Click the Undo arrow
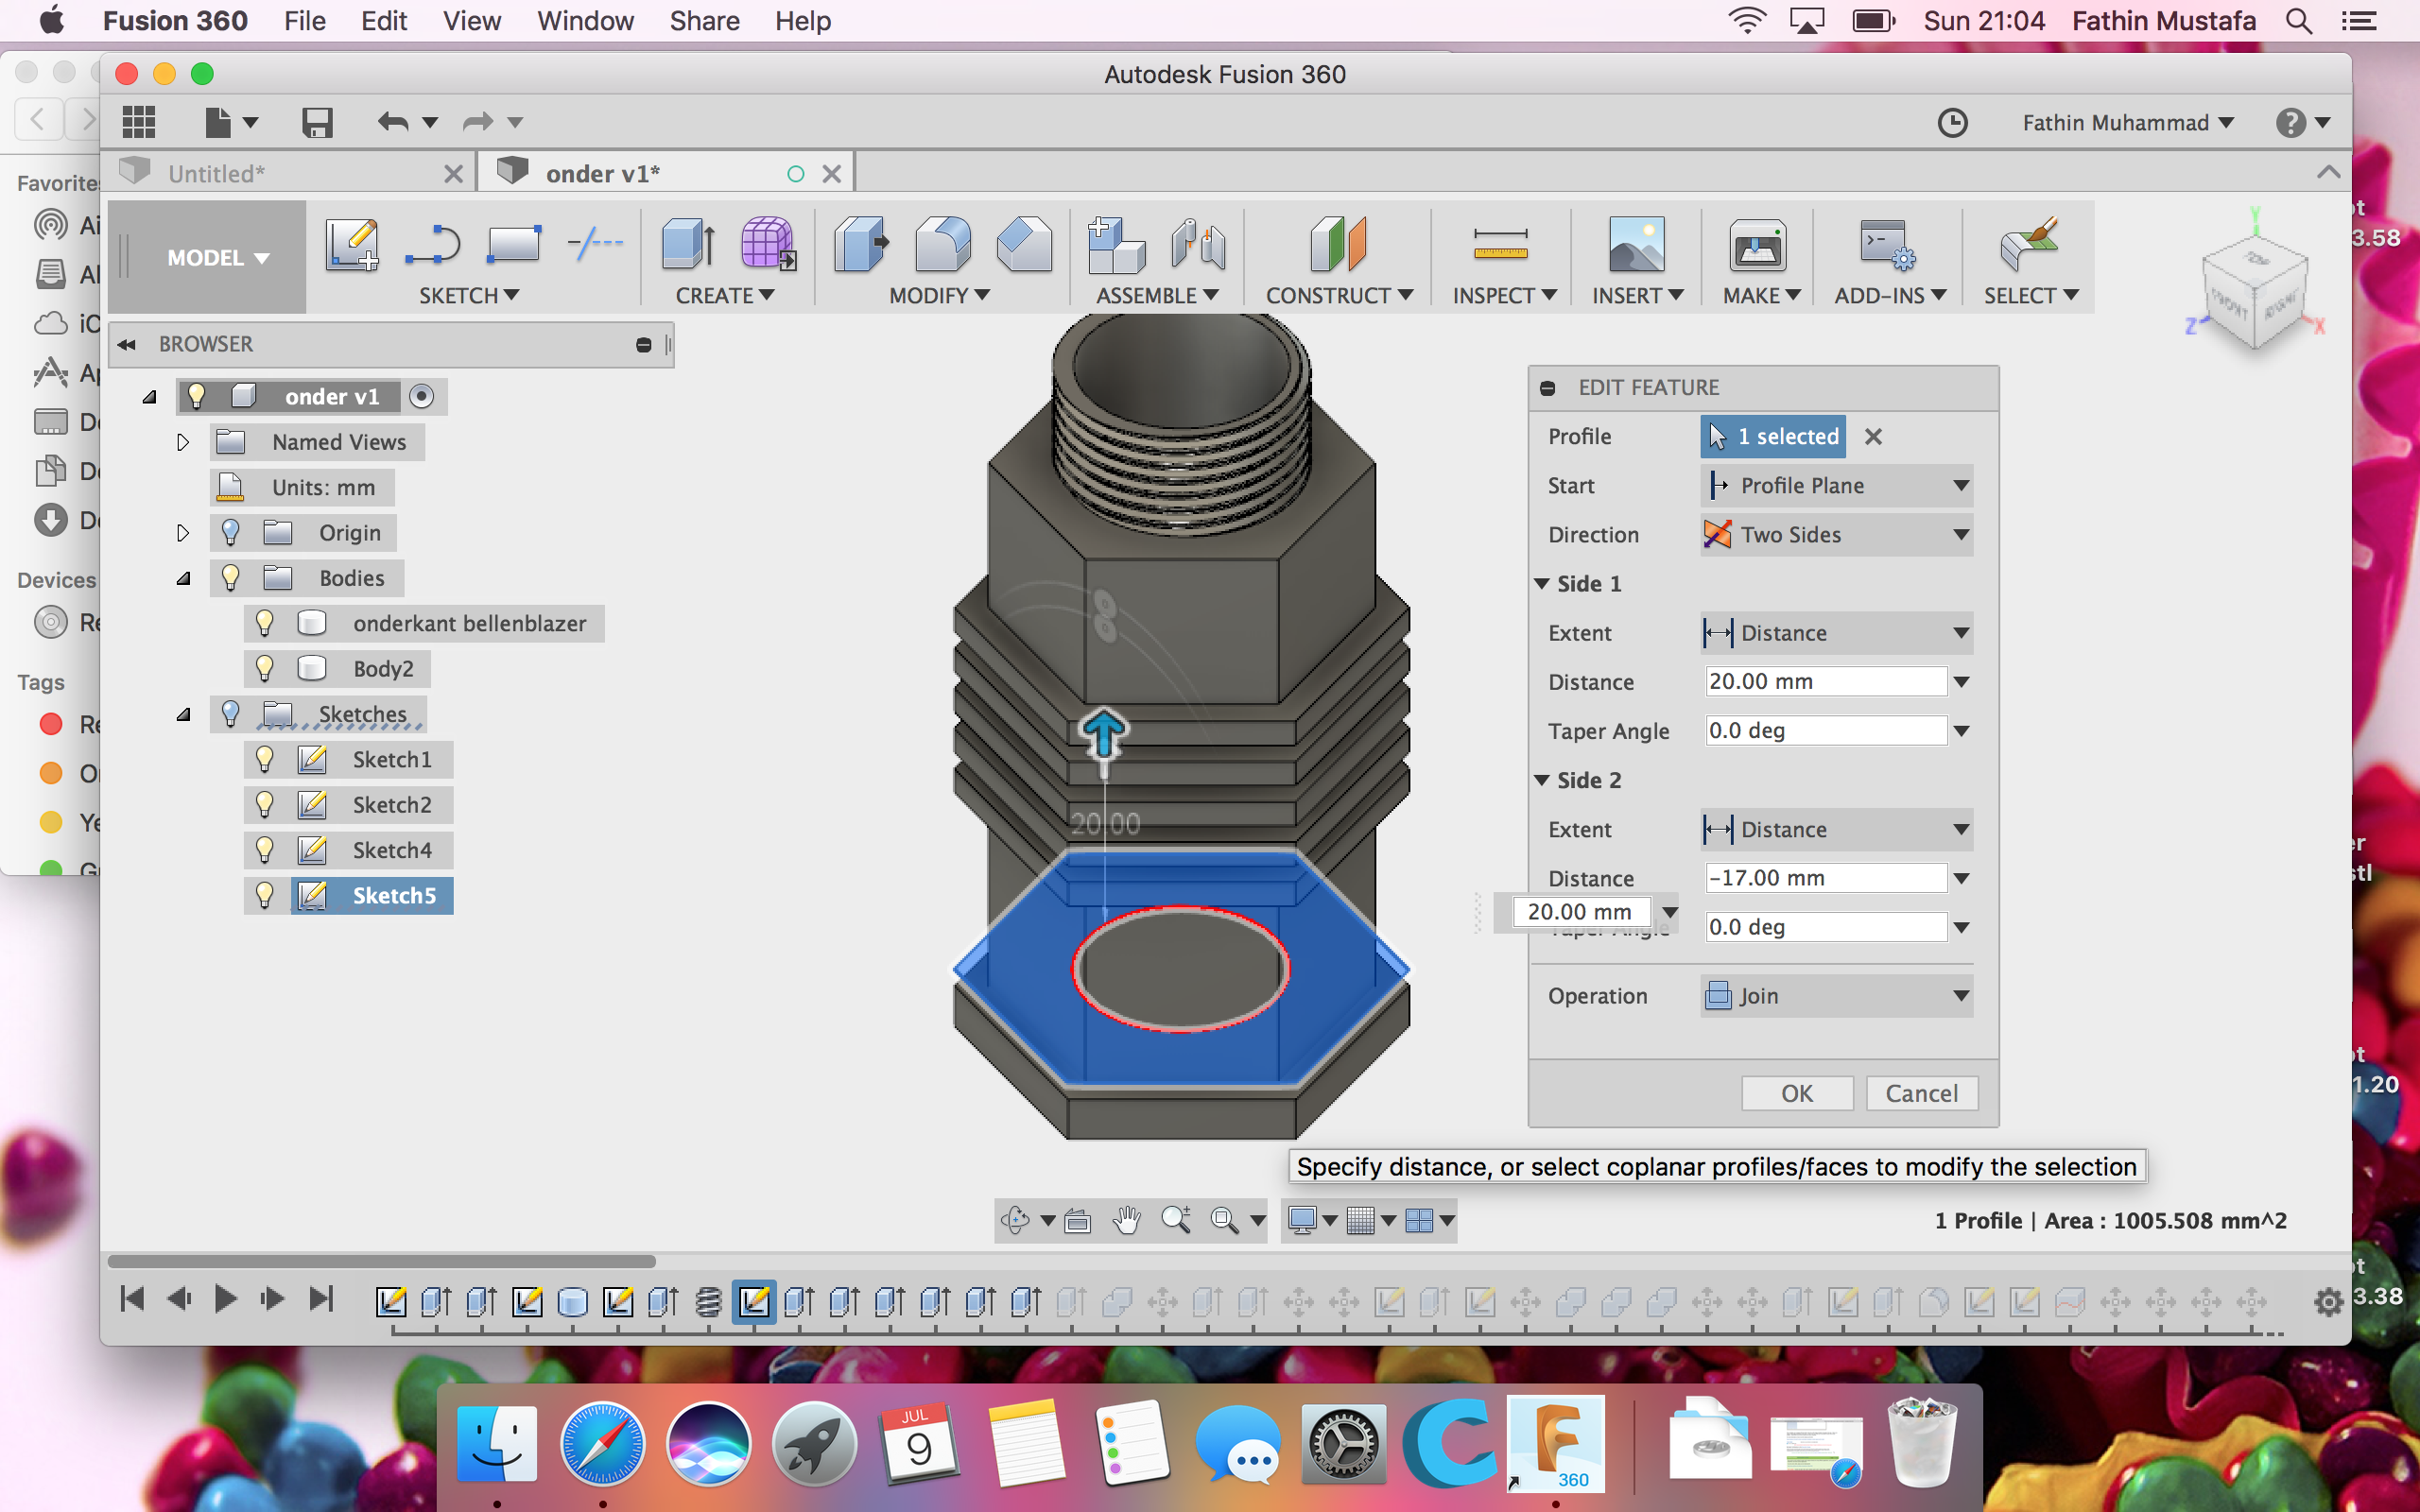The image size is (2420, 1512). coord(392,122)
